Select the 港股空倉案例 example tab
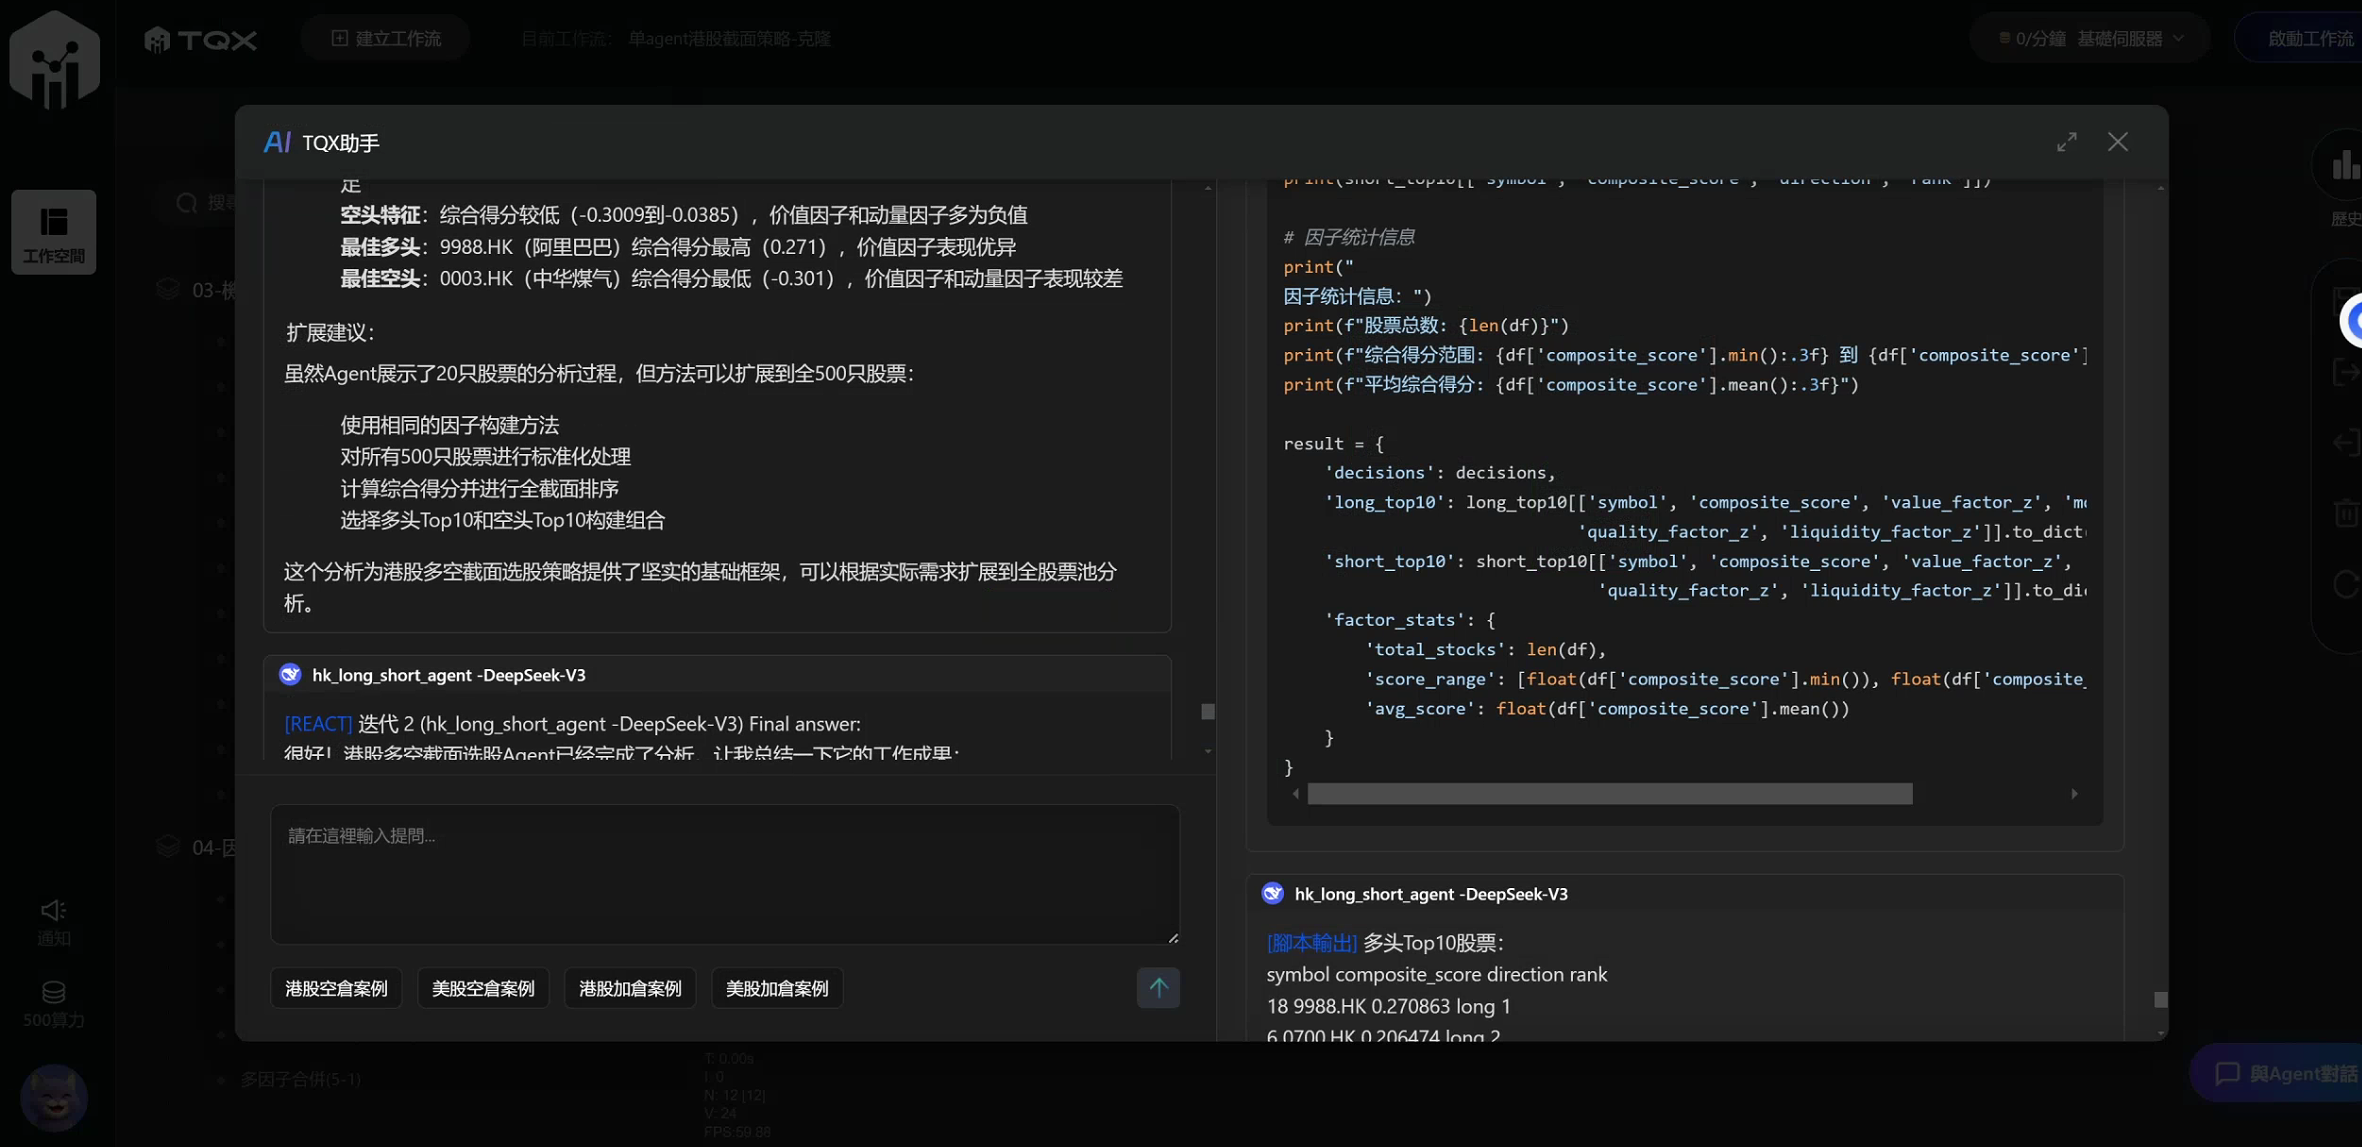 (336, 987)
